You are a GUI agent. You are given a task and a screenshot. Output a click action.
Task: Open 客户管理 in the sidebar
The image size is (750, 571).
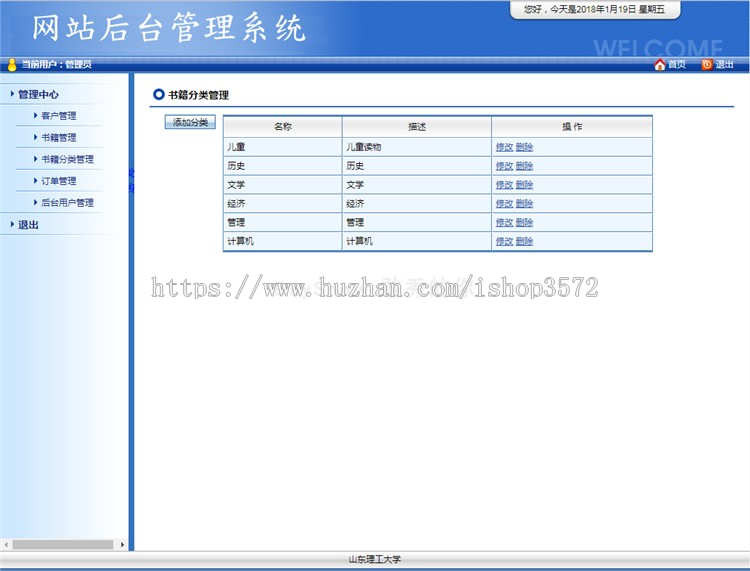point(58,116)
